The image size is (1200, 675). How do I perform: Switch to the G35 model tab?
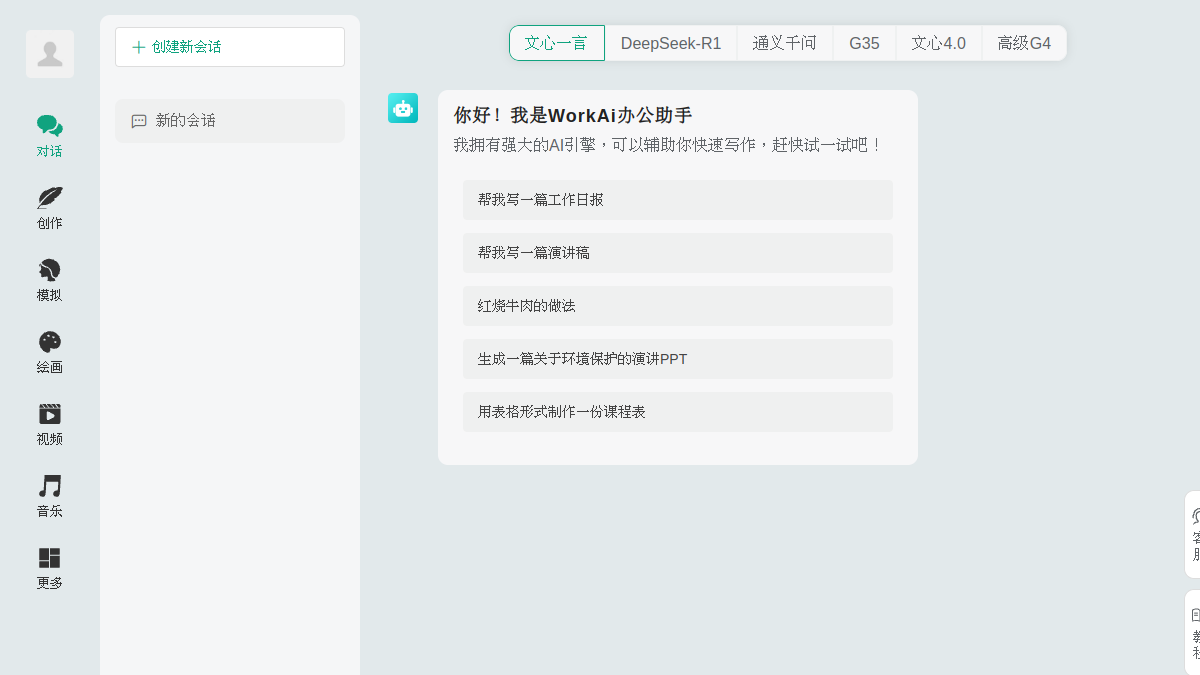(864, 43)
